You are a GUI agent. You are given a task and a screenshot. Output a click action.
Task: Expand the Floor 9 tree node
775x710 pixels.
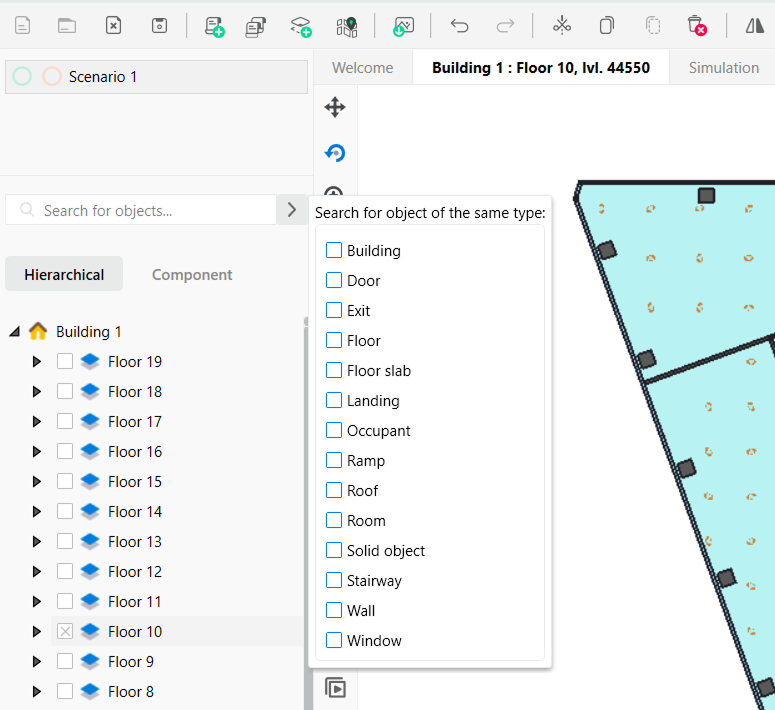37,662
